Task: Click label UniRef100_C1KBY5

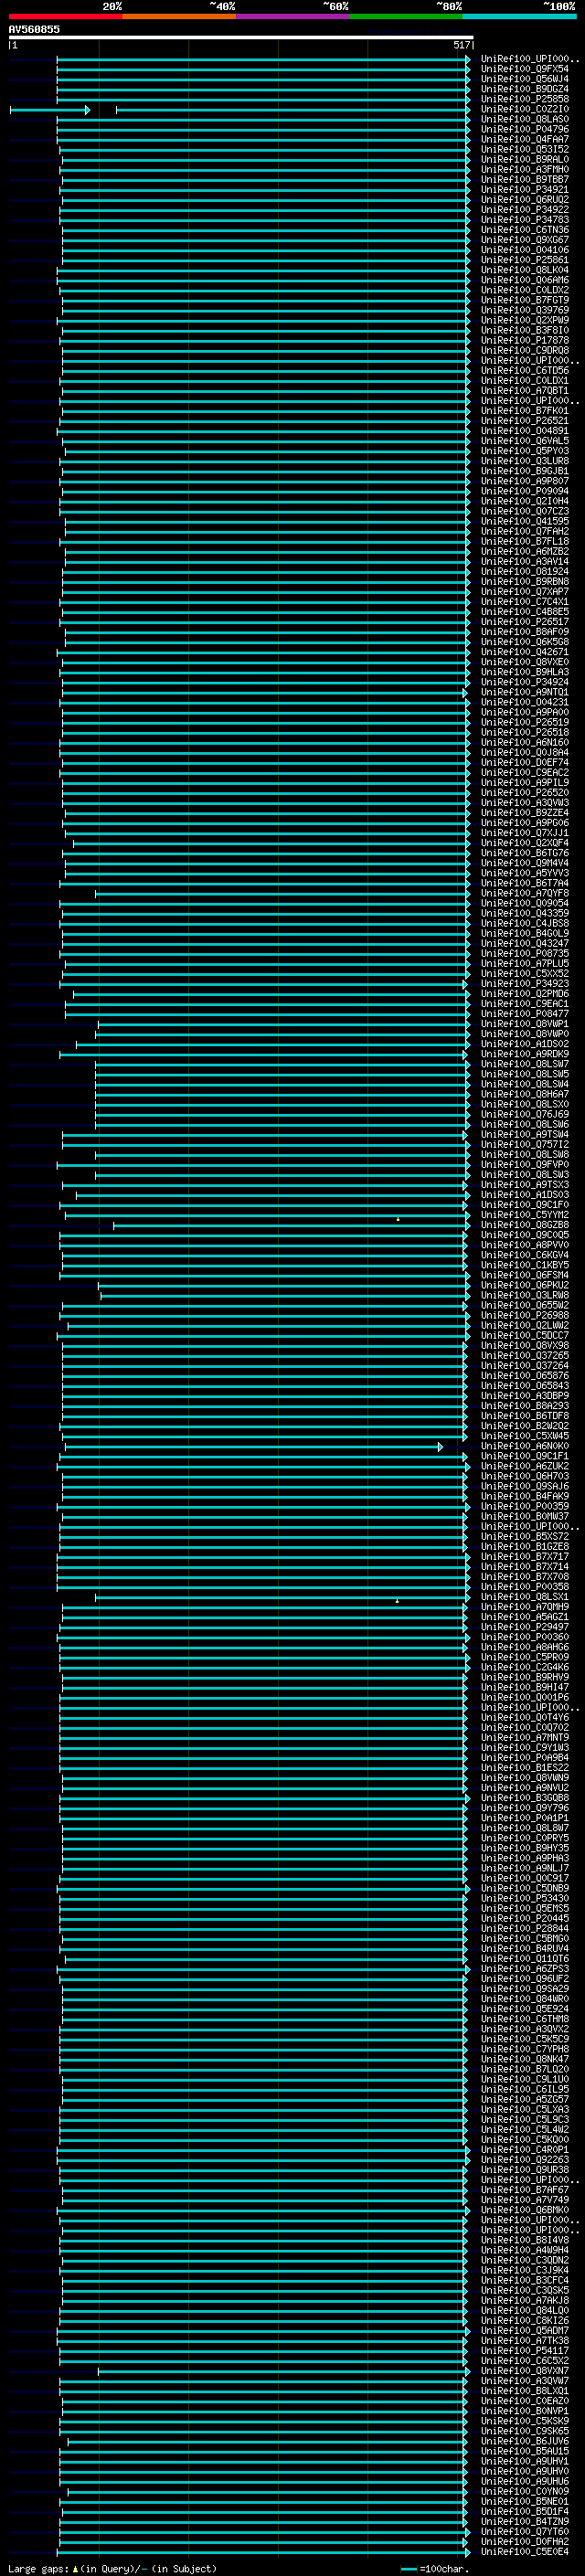Action: pyautogui.click(x=525, y=1265)
